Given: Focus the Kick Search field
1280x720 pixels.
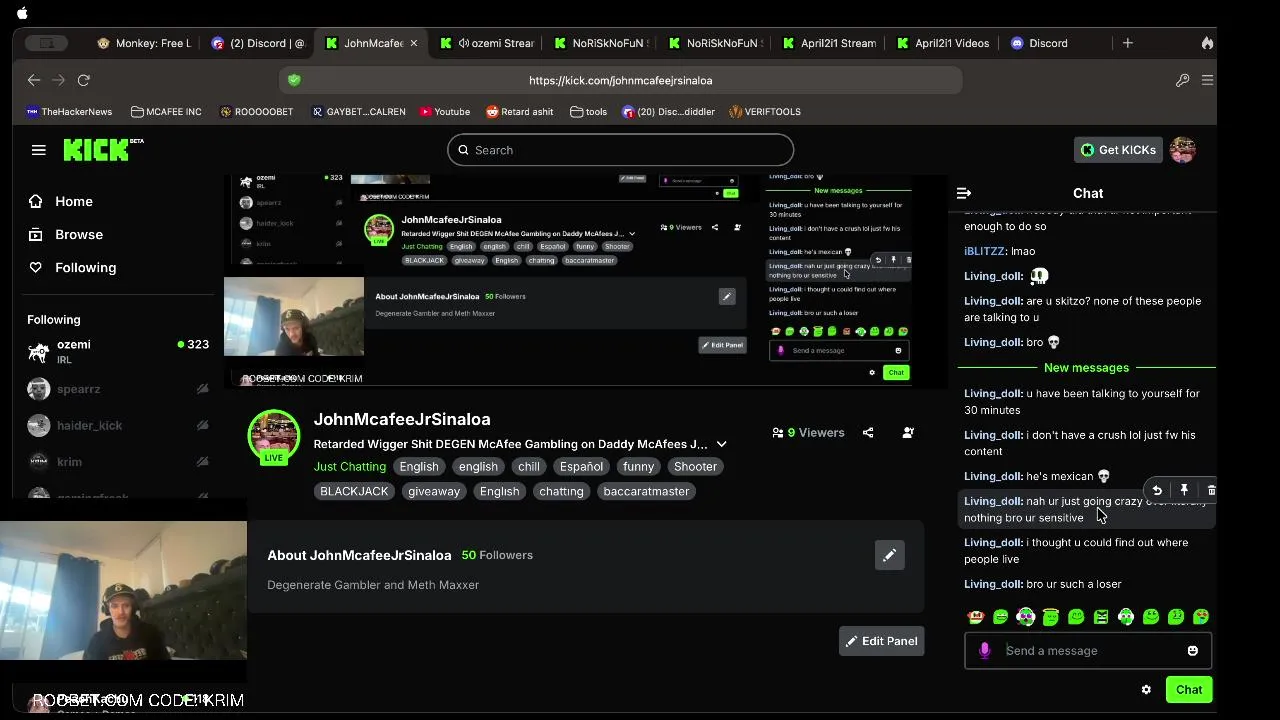Looking at the screenshot, I should pyautogui.click(x=620, y=150).
